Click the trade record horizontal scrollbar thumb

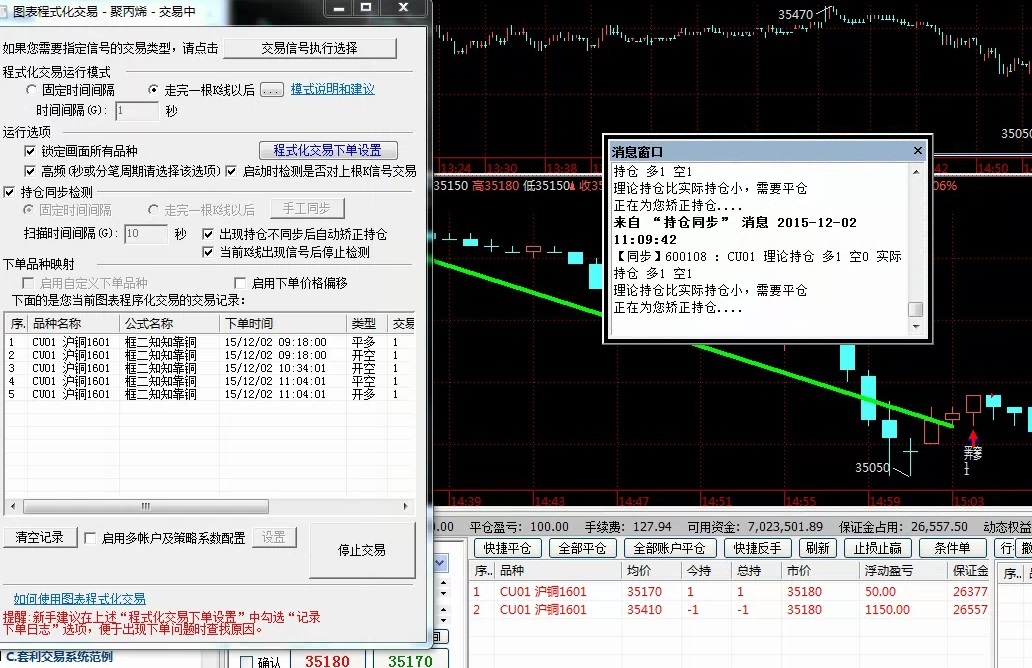(x=145, y=506)
